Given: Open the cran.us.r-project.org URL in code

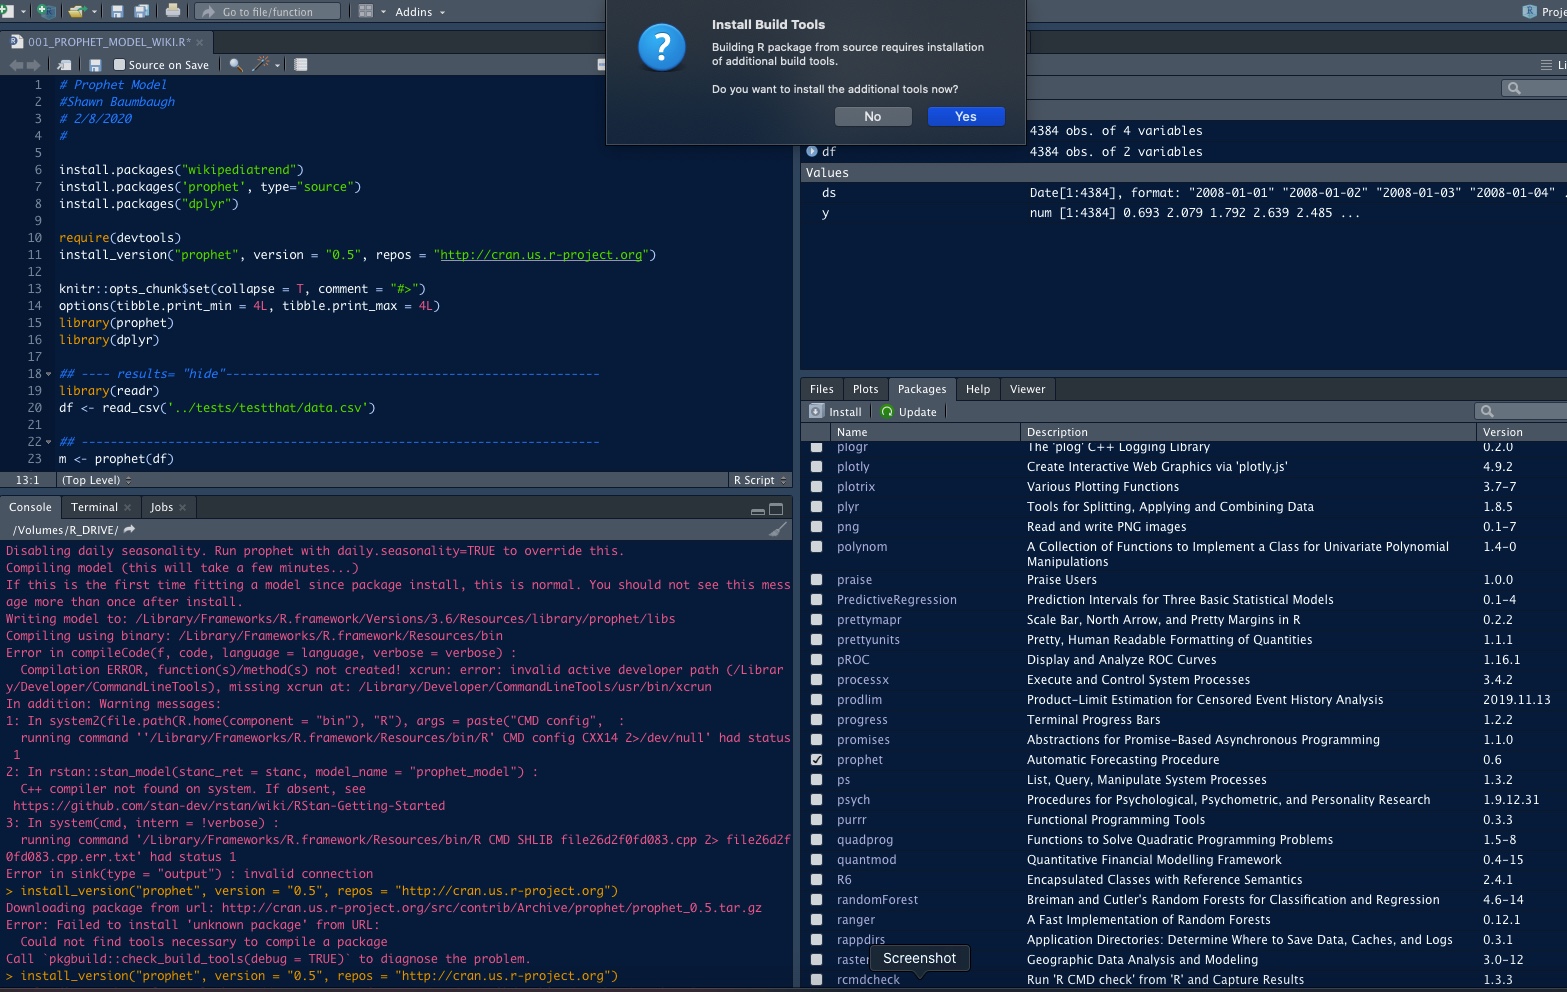Looking at the screenshot, I should point(541,255).
